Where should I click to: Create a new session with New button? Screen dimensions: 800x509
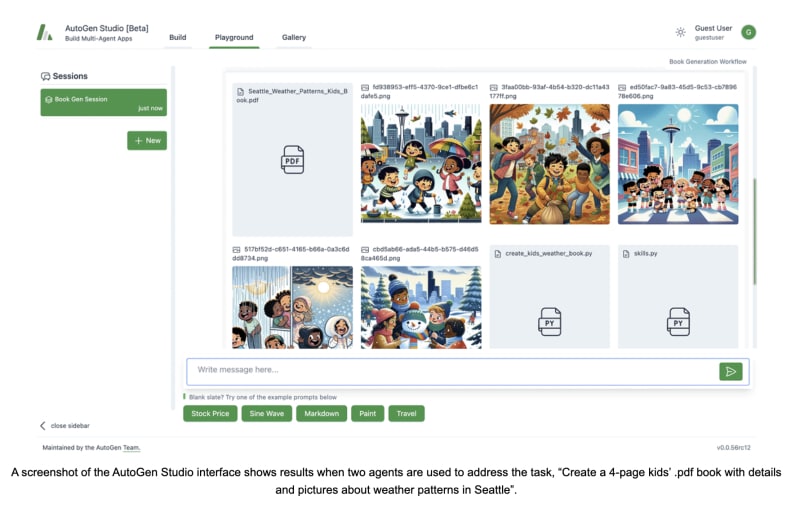click(x=147, y=141)
